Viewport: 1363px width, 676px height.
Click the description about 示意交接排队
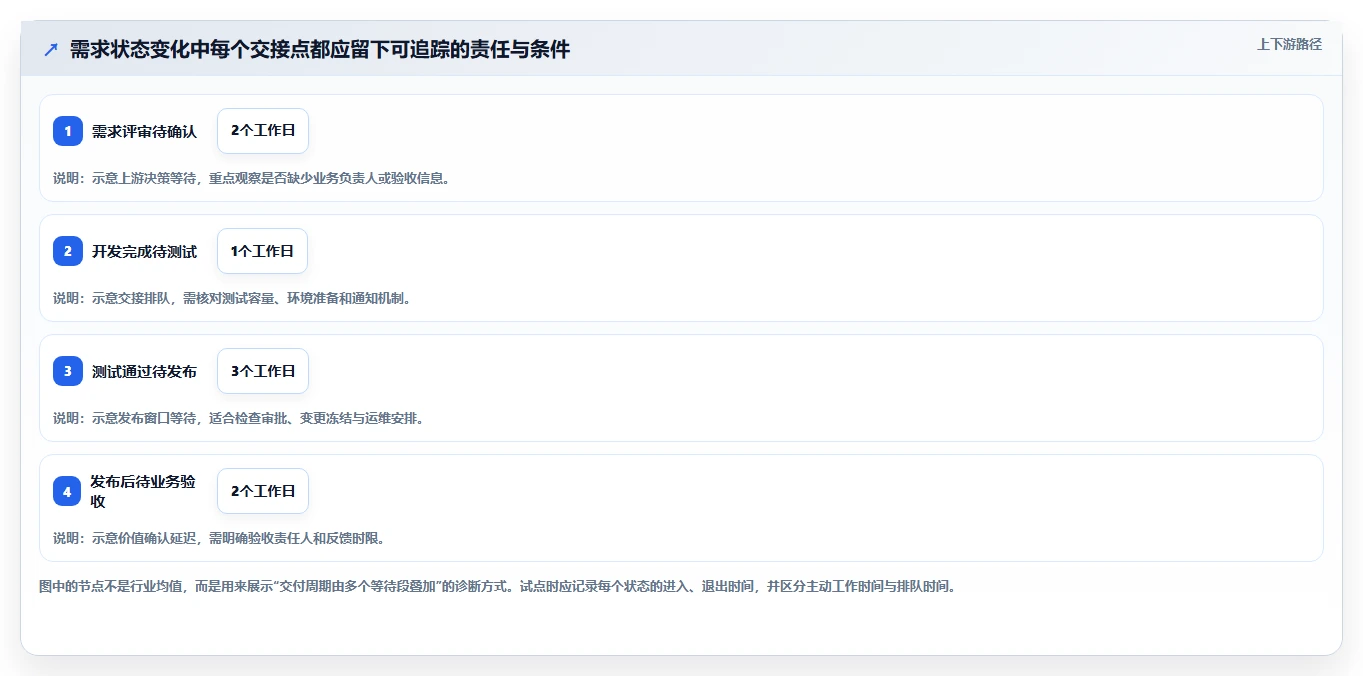coord(232,298)
